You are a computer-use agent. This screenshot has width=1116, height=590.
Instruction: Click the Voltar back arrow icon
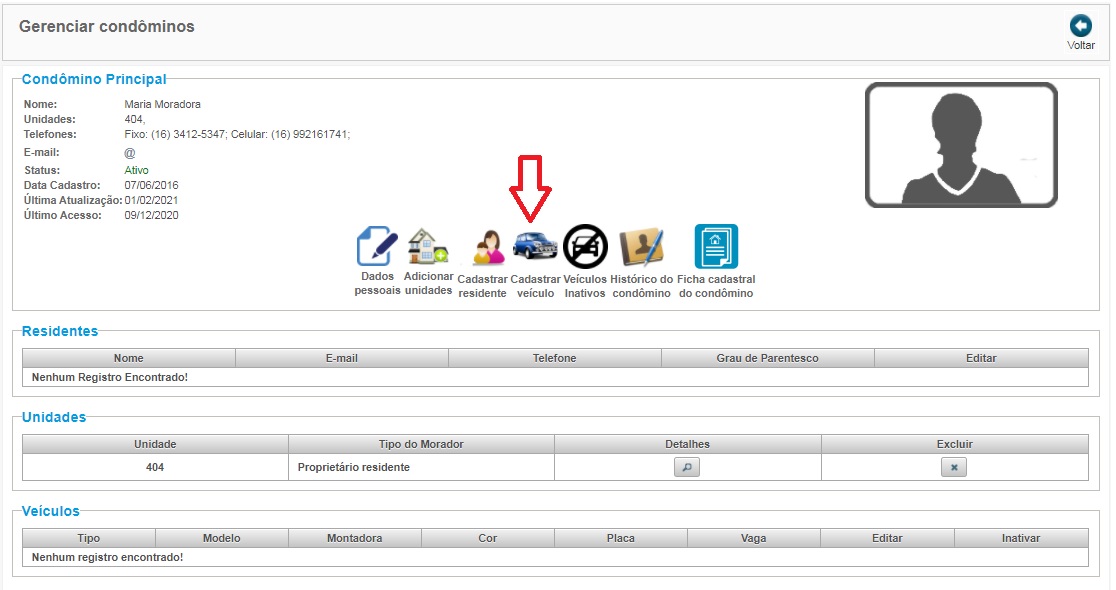coord(1080,26)
